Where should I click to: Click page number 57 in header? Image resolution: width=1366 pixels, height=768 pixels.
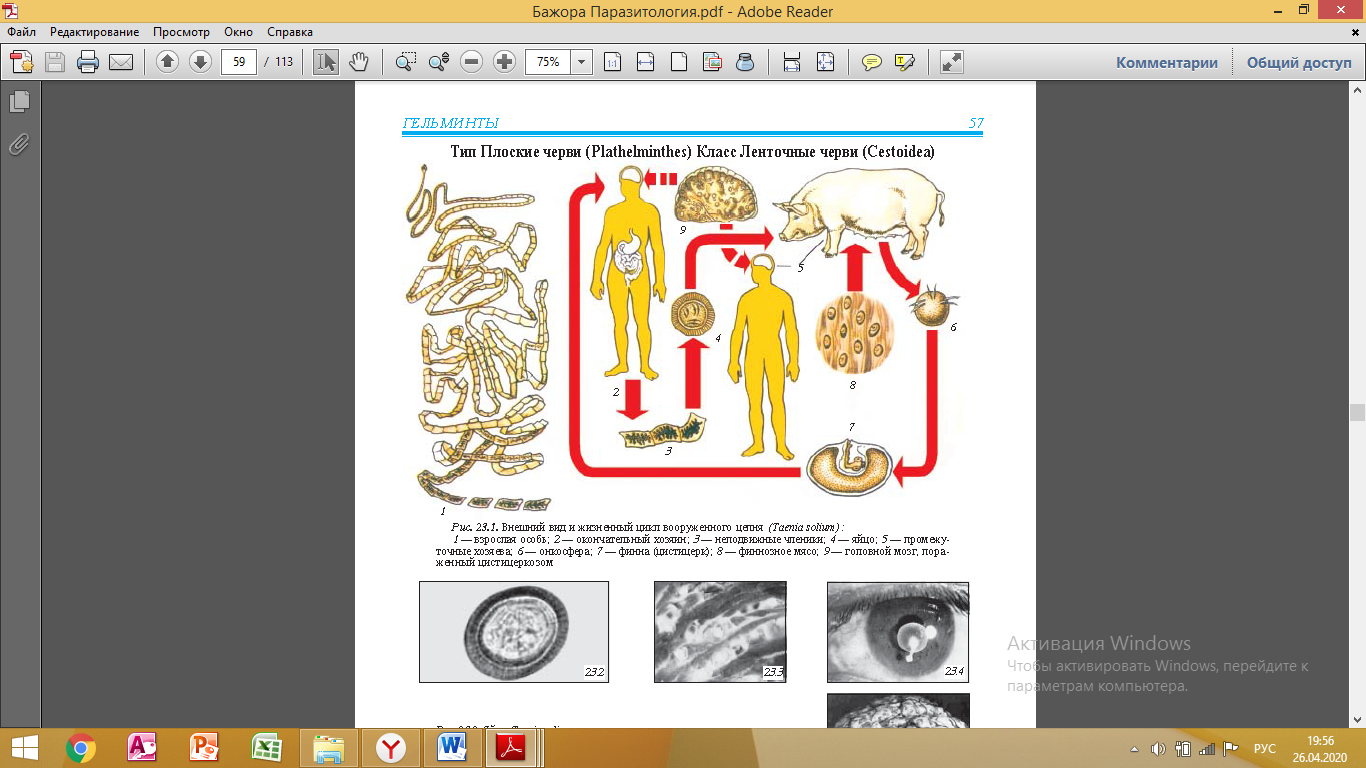click(976, 124)
